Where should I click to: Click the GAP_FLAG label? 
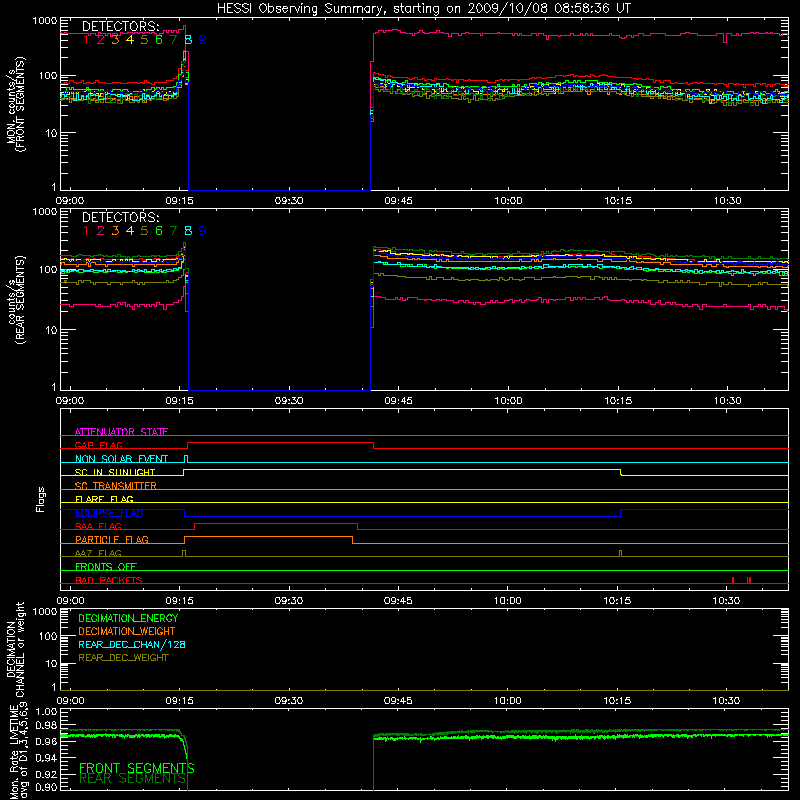tap(98, 445)
